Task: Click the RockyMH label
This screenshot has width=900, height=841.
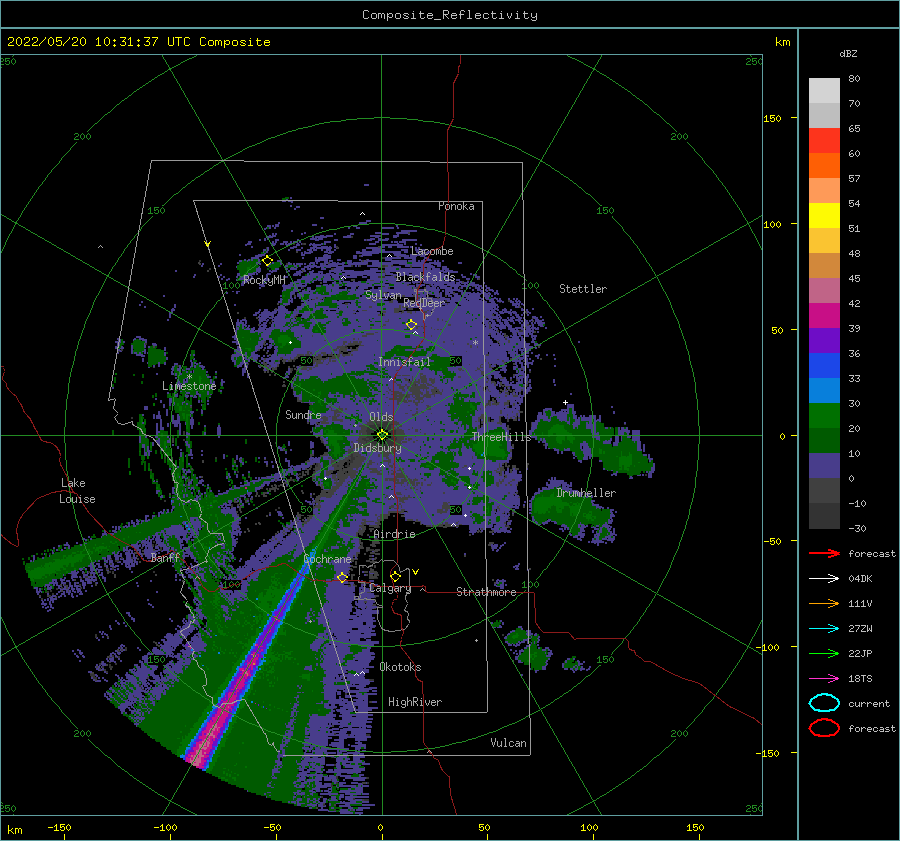Action: coord(264,280)
